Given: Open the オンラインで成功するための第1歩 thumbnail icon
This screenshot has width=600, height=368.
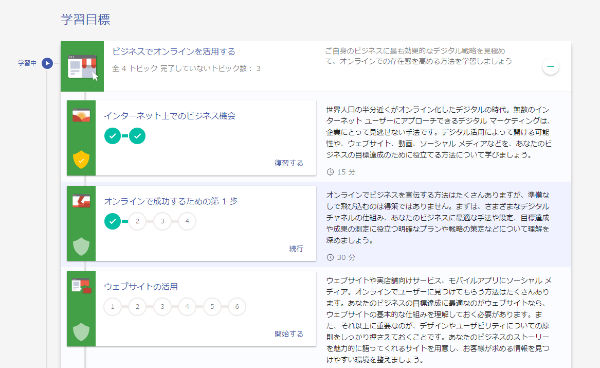Looking at the screenshot, I should pyautogui.click(x=81, y=201).
